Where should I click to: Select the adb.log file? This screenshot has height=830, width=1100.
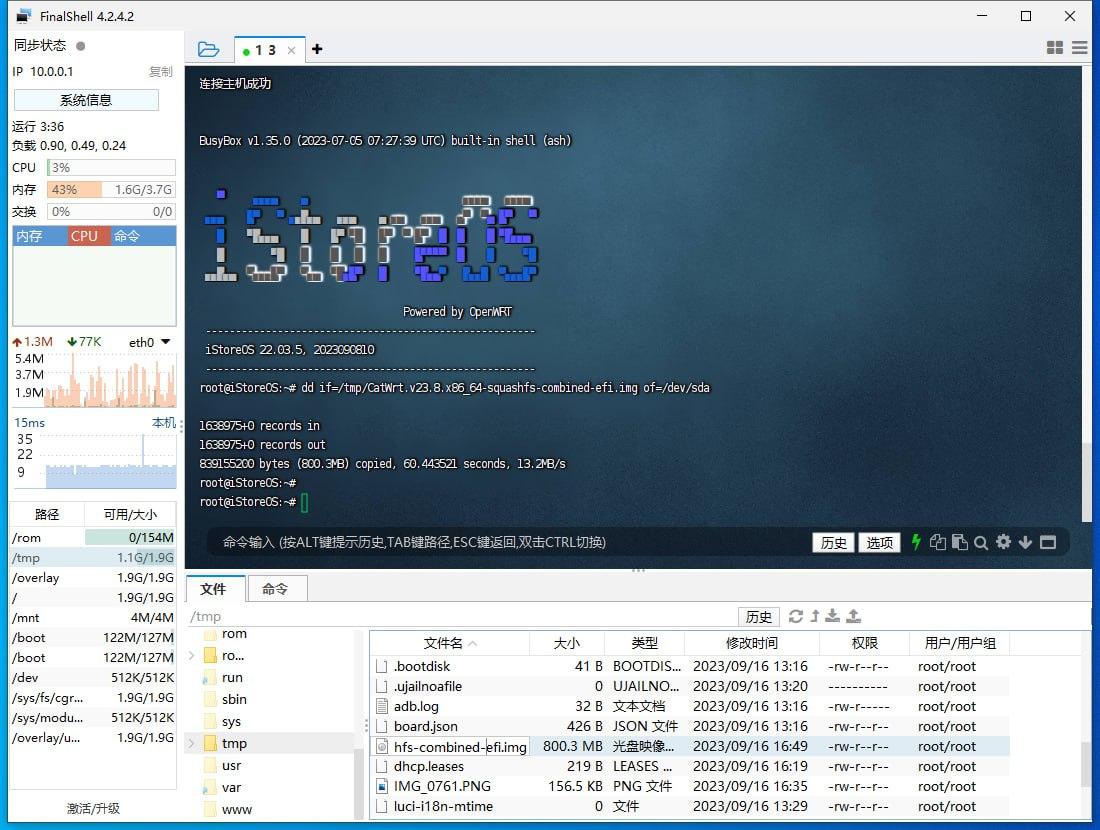[x=690, y=706]
